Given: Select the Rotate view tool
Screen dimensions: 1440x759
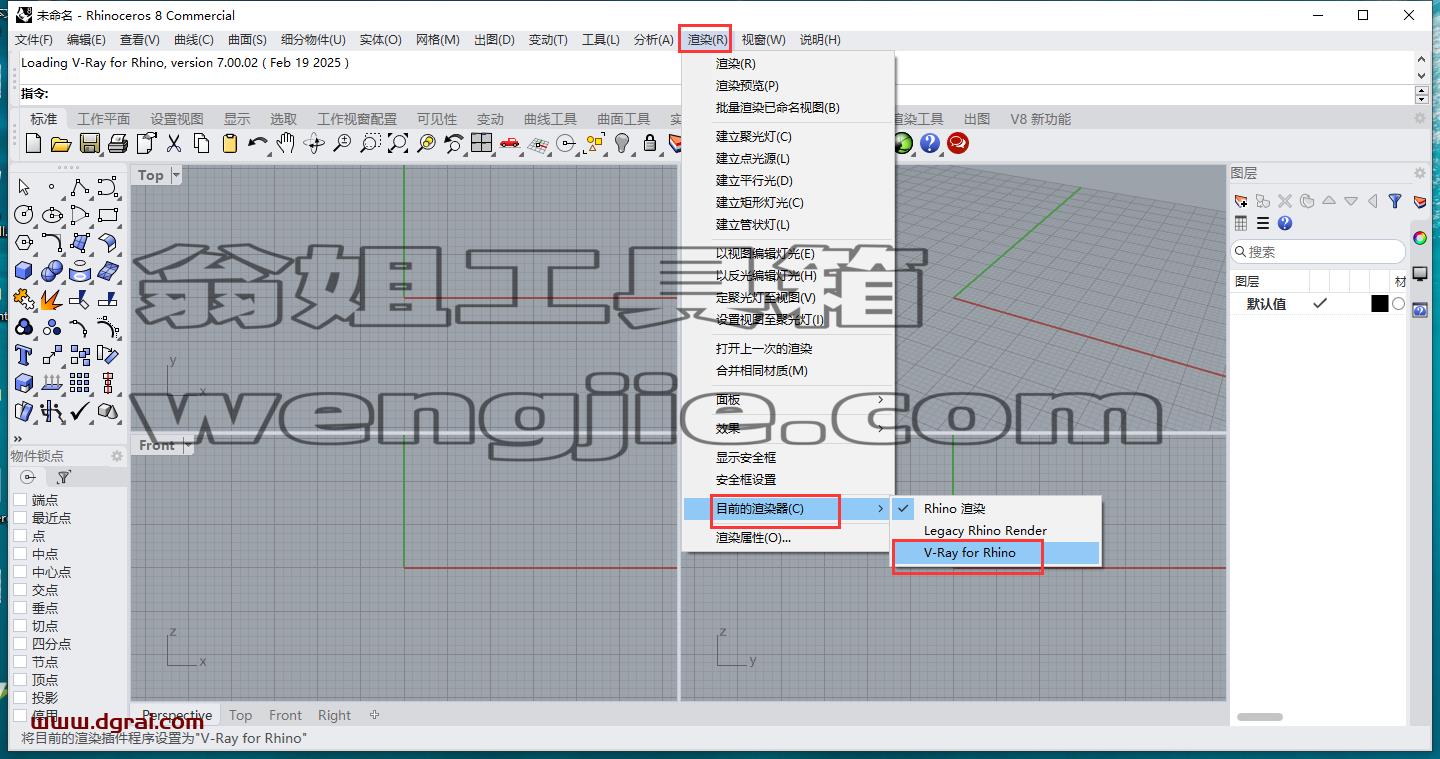Looking at the screenshot, I should [x=314, y=143].
